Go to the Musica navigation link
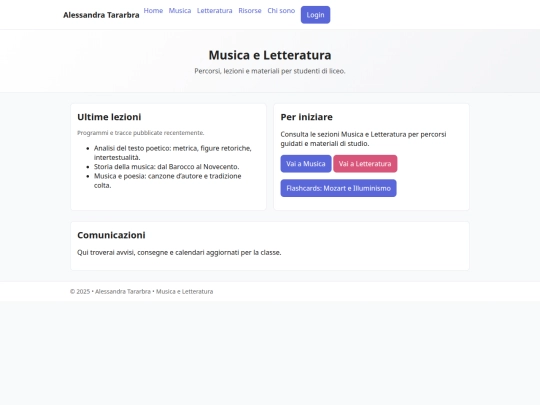 pos(180,11)
